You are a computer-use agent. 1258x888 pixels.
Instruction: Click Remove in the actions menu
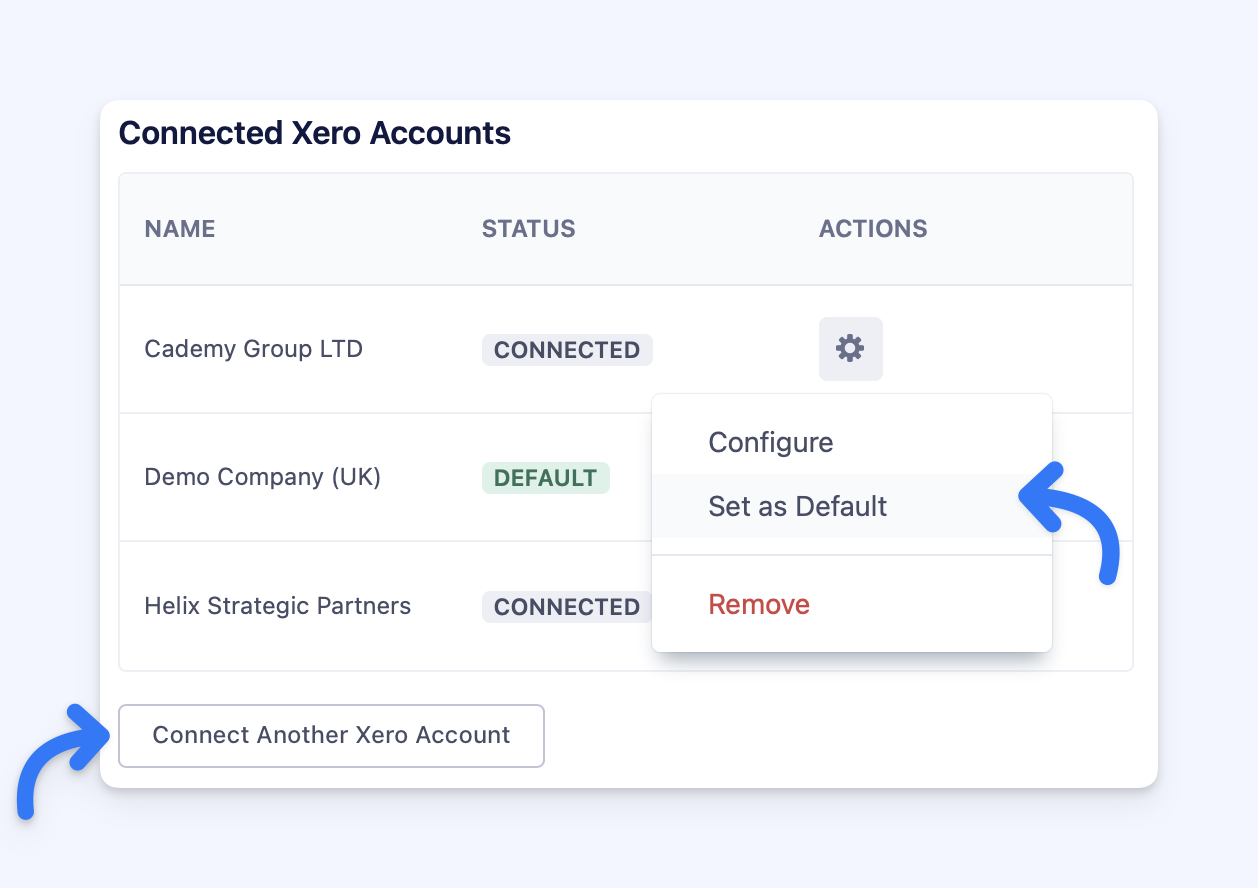click(758, 604)
